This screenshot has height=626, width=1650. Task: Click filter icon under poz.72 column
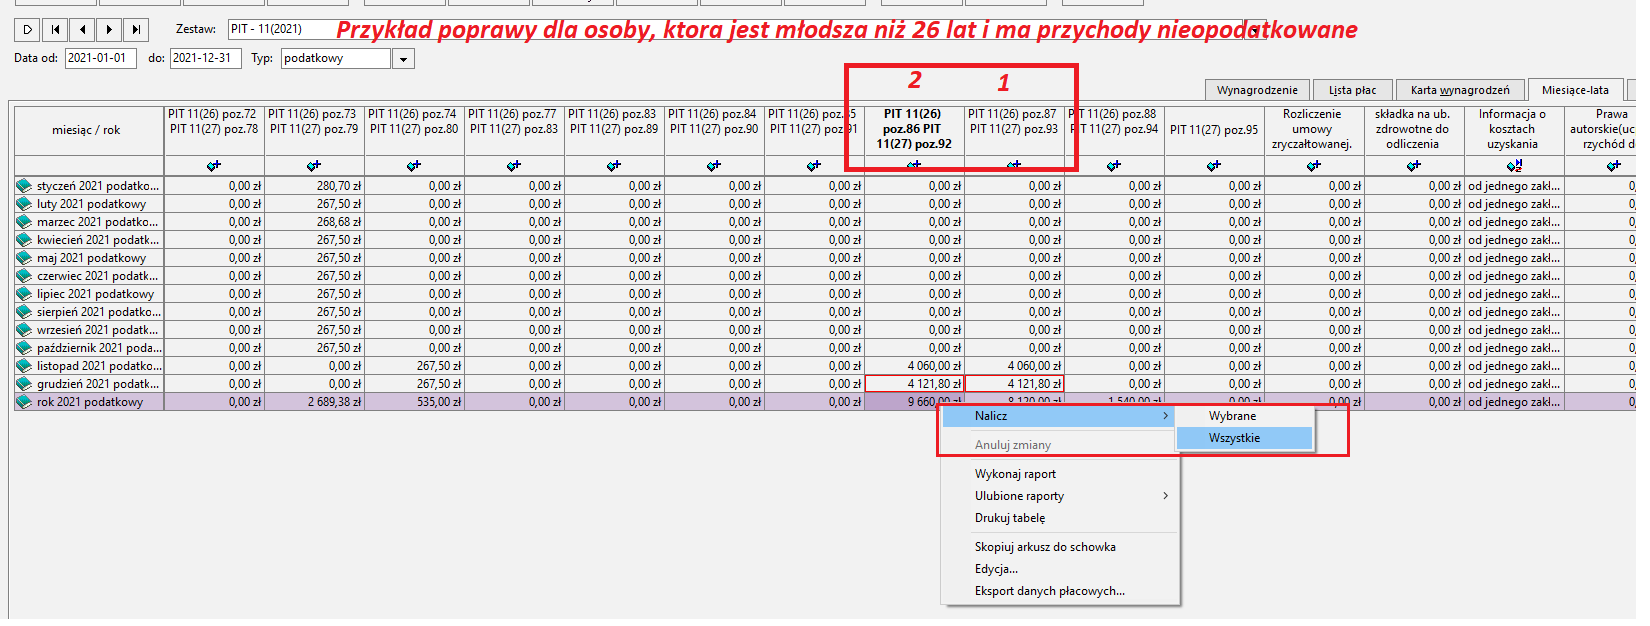point(214,166)
